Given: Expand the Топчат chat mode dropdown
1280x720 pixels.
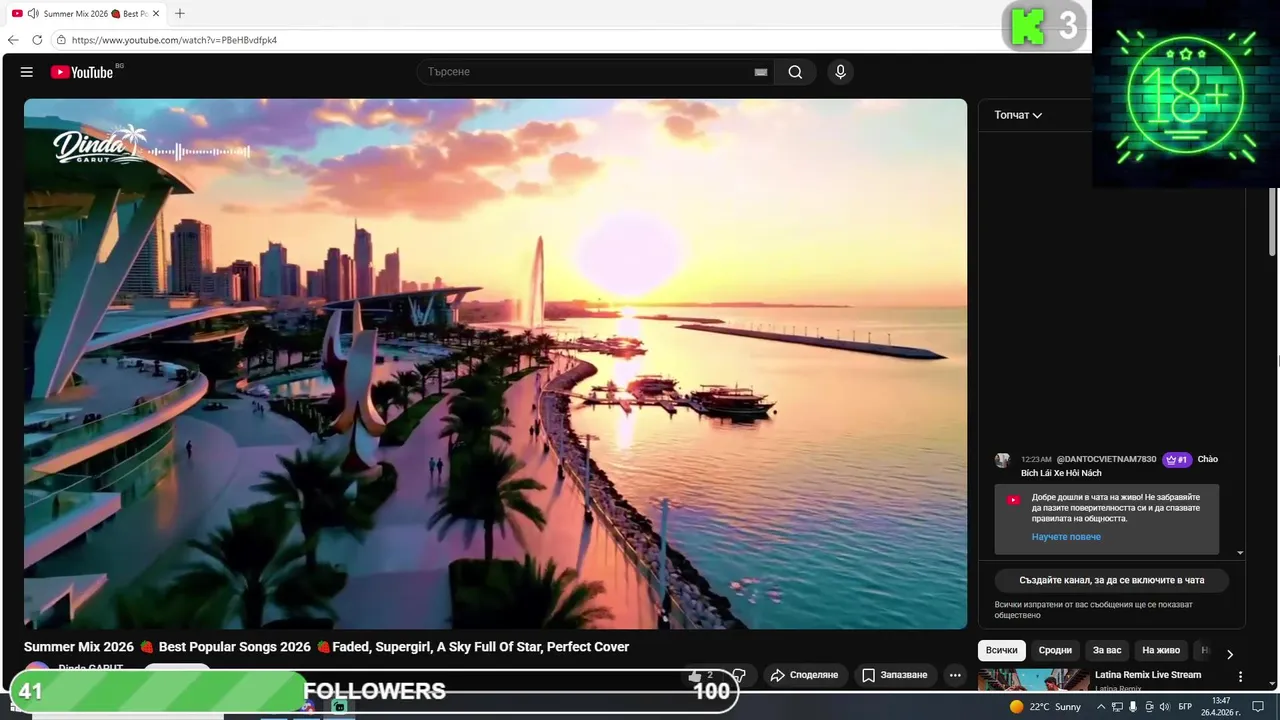Looking at the screenshot, I should point(1018,115).
